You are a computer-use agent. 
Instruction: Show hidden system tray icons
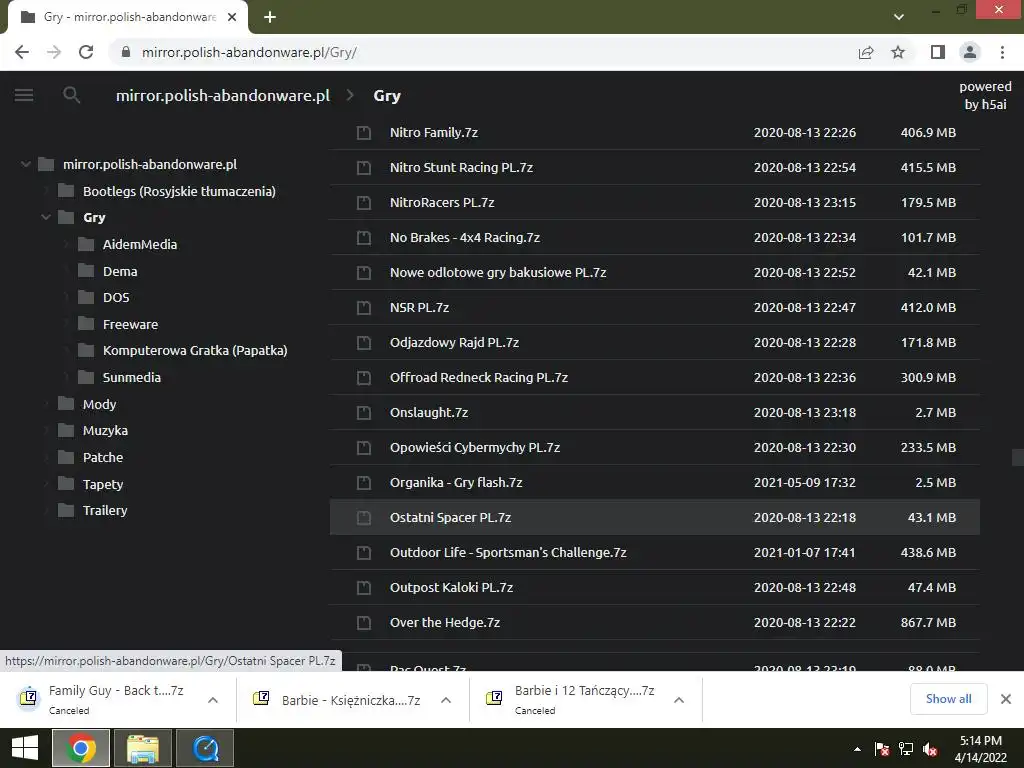click(x=857, y=750)
